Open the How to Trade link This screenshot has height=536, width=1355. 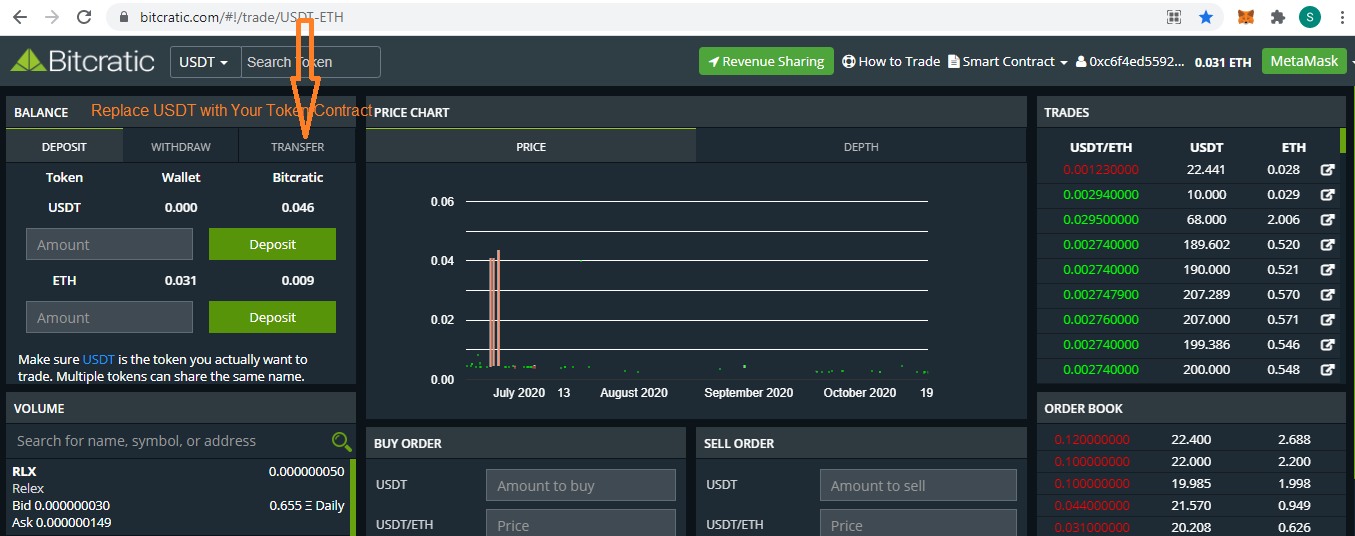click(891, 62)
